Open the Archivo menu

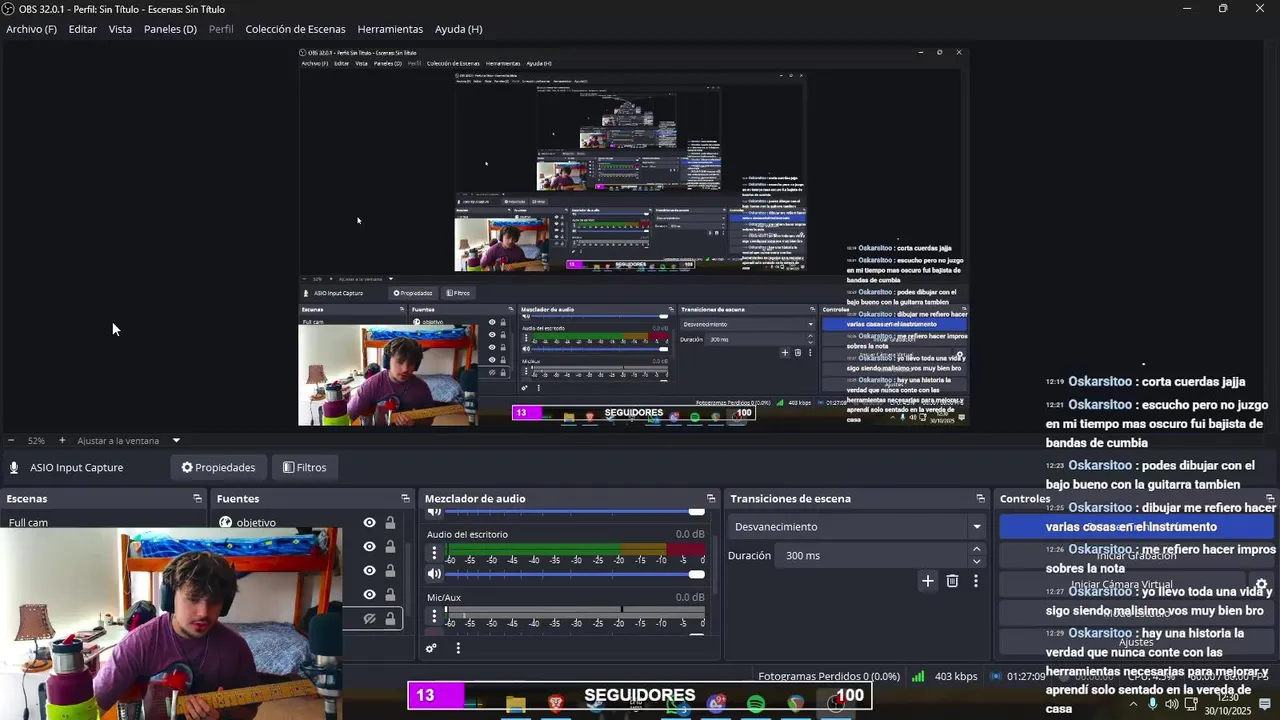(31, 29)
